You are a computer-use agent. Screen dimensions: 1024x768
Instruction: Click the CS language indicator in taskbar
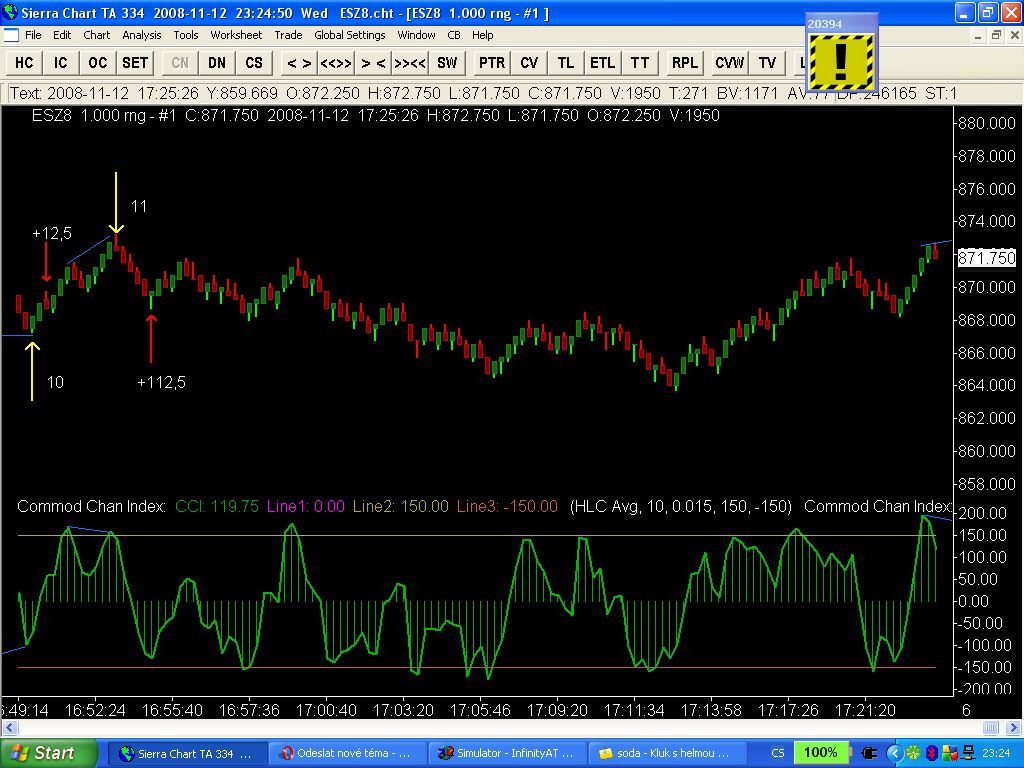777,753
